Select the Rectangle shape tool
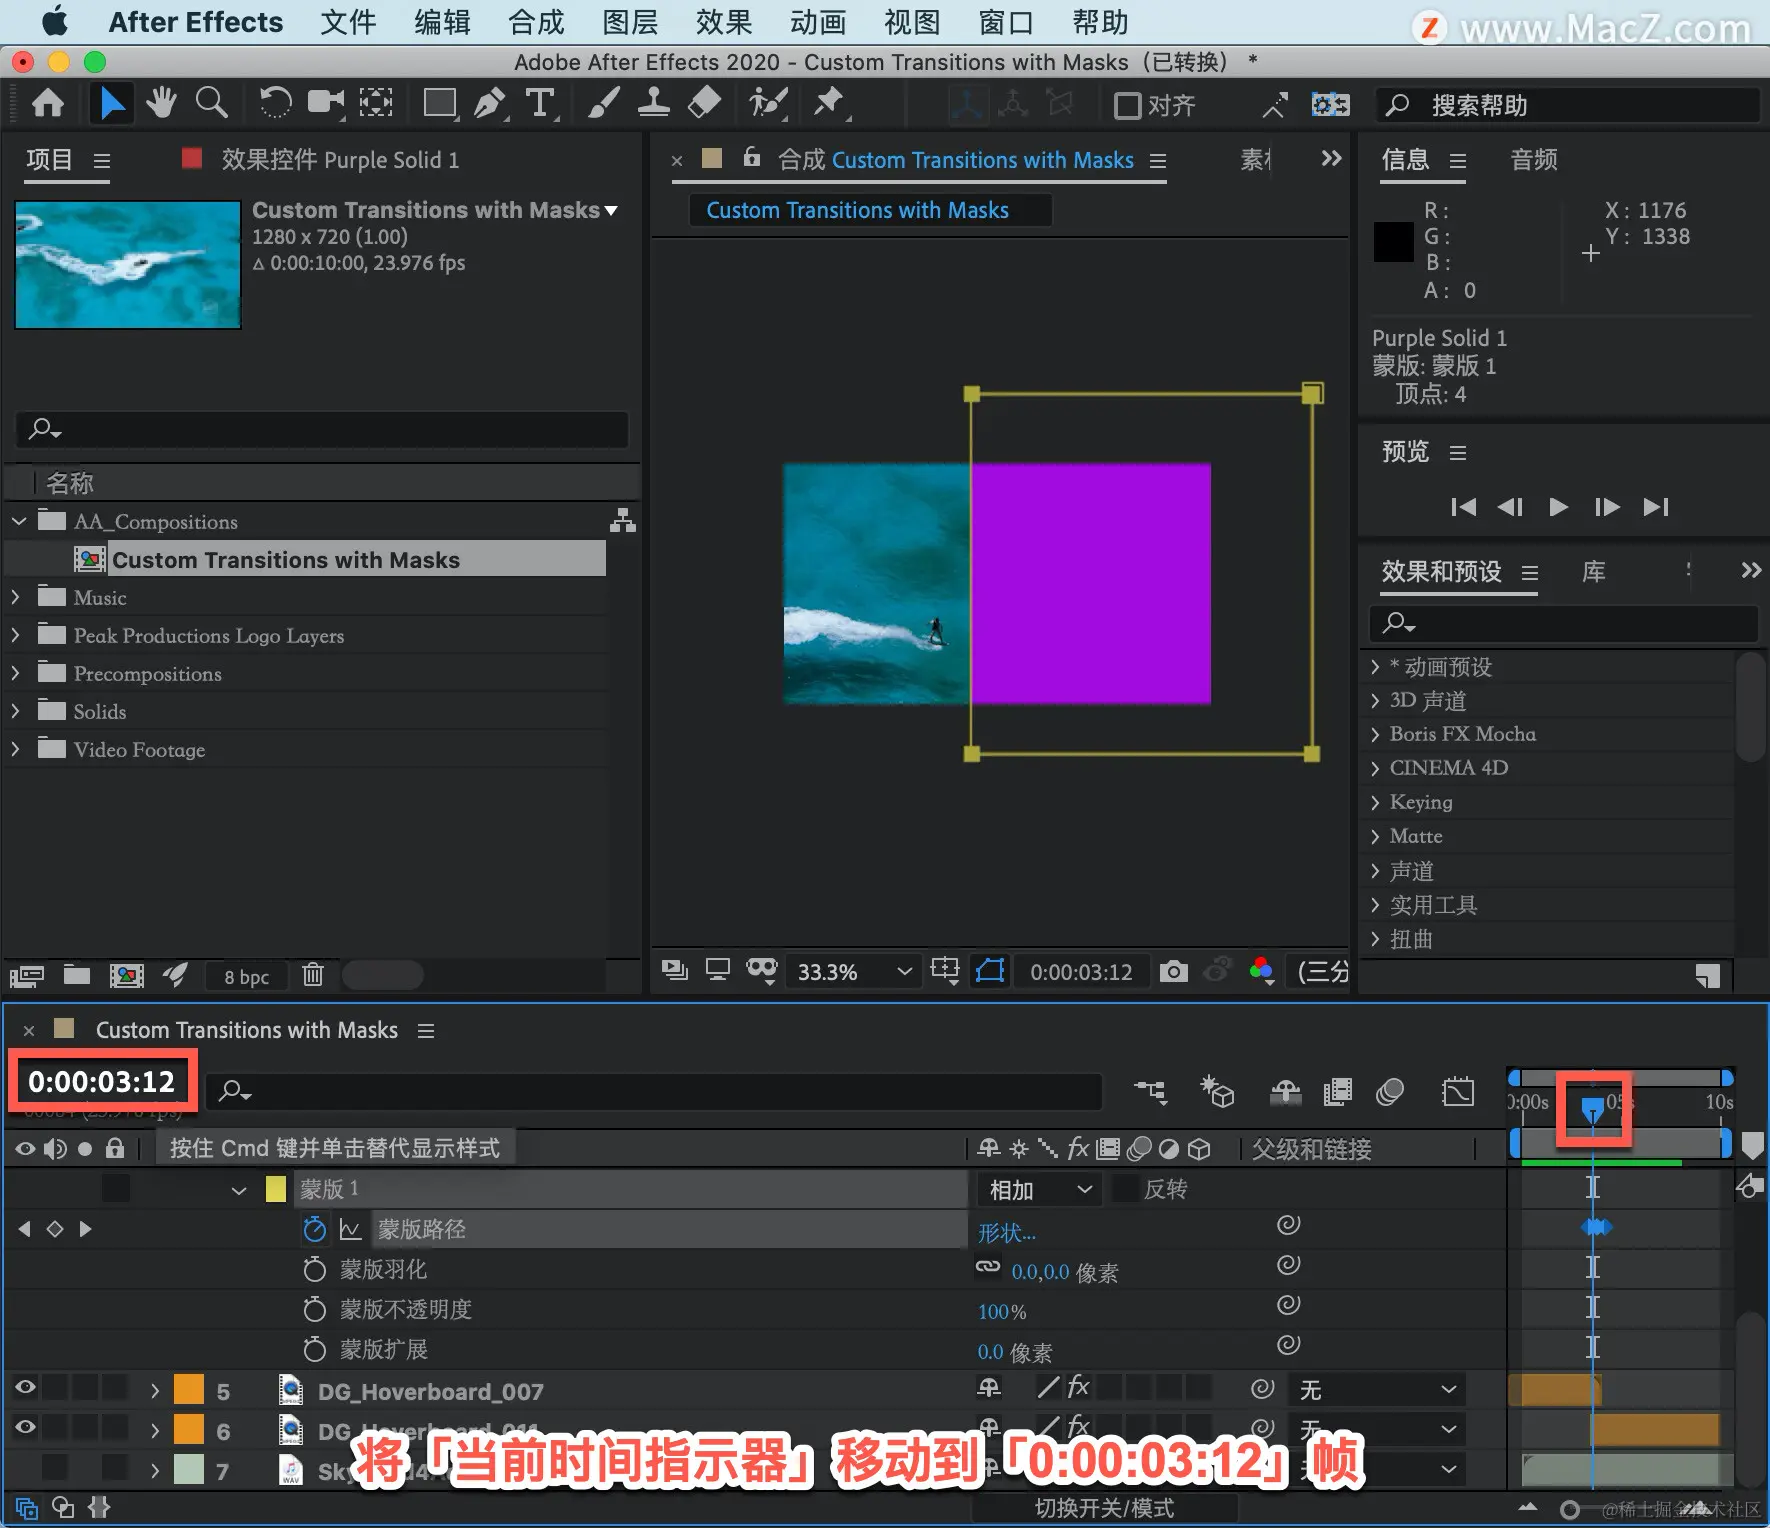This screenshot has width=1770, height=1528. (439, 103)
